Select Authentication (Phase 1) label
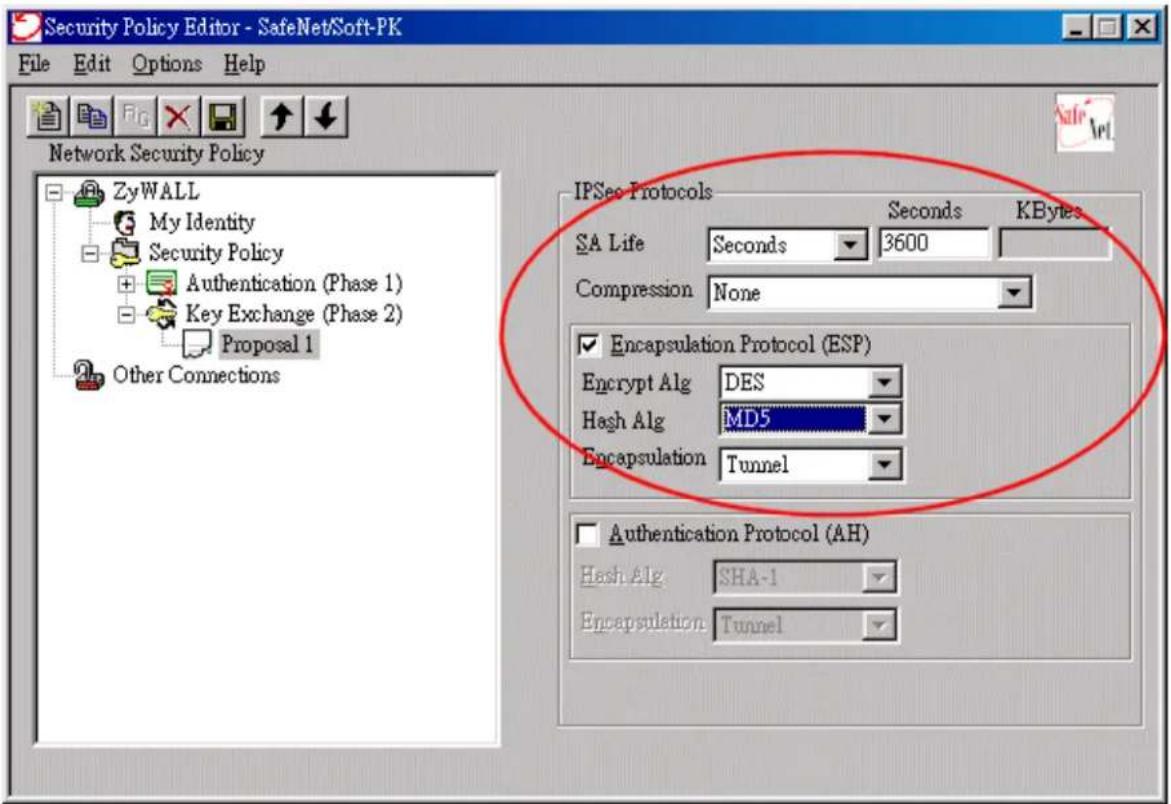Image resolution: width=1171 pixels, height=804 pixels. coord(294,284)
